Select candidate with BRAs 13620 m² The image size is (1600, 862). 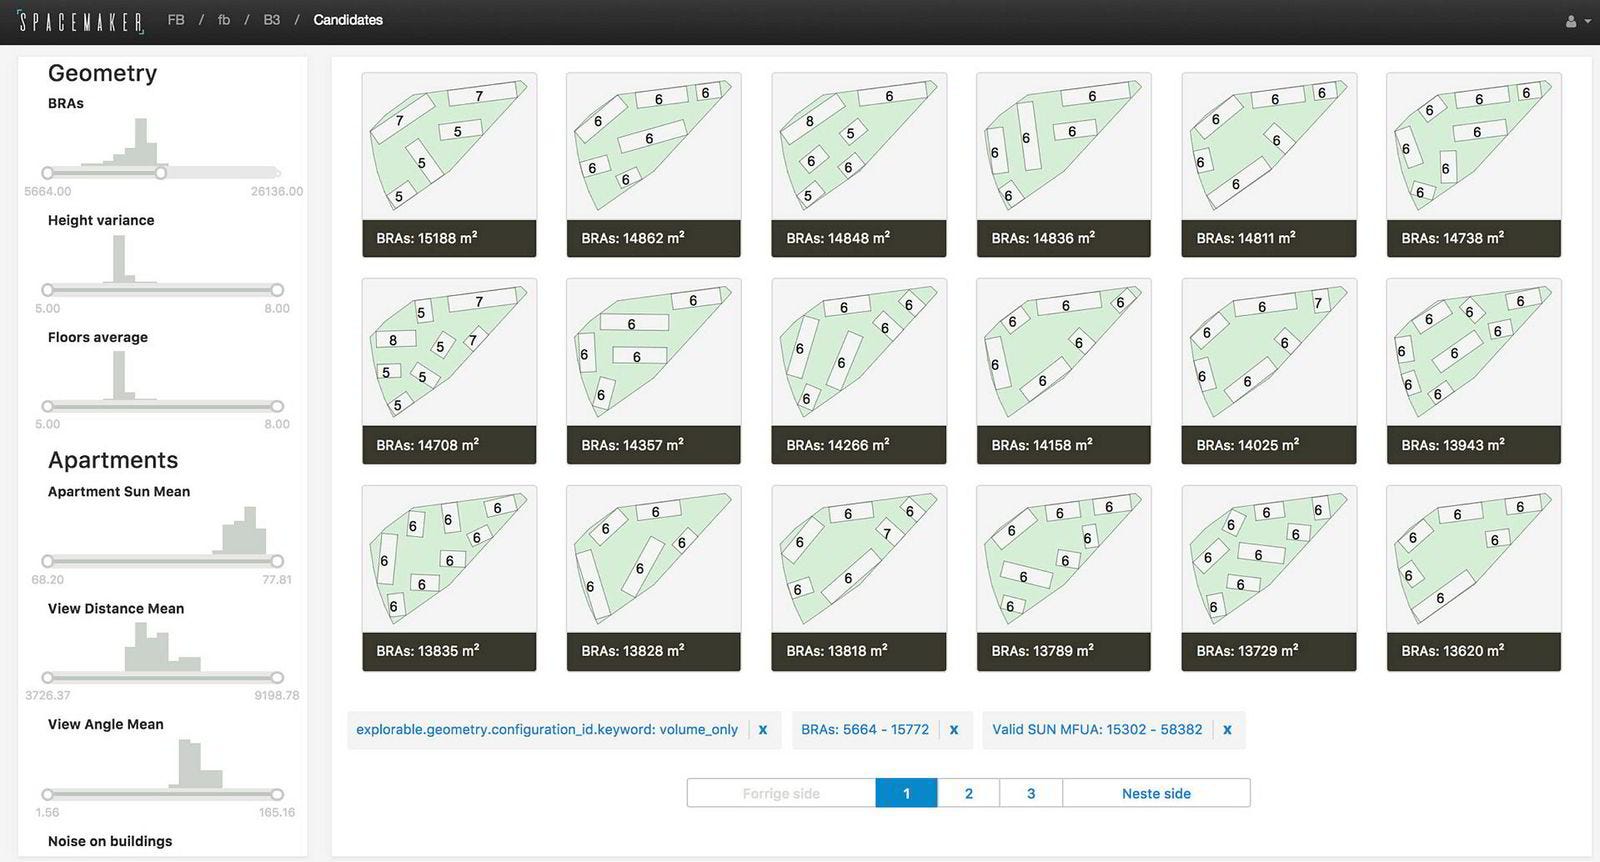(x=1474, y=578)
